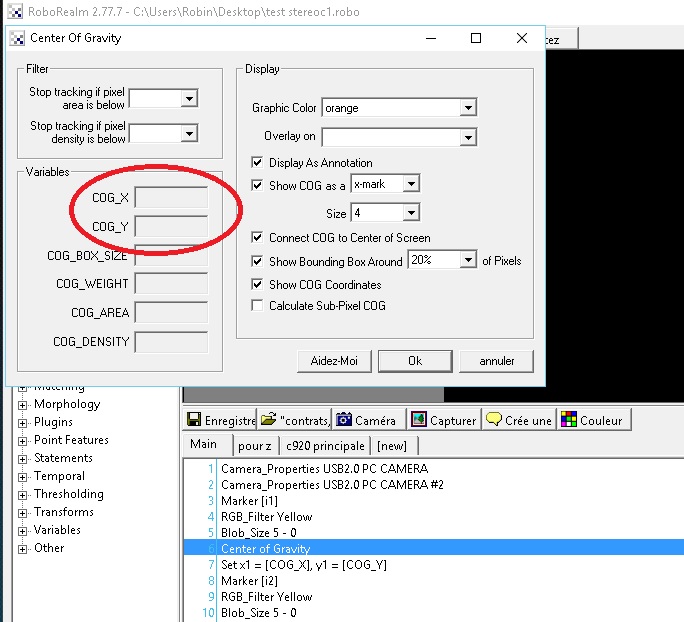
Task: Maximize the Center Of Gravity dialog
Action: tap(476, 38)
